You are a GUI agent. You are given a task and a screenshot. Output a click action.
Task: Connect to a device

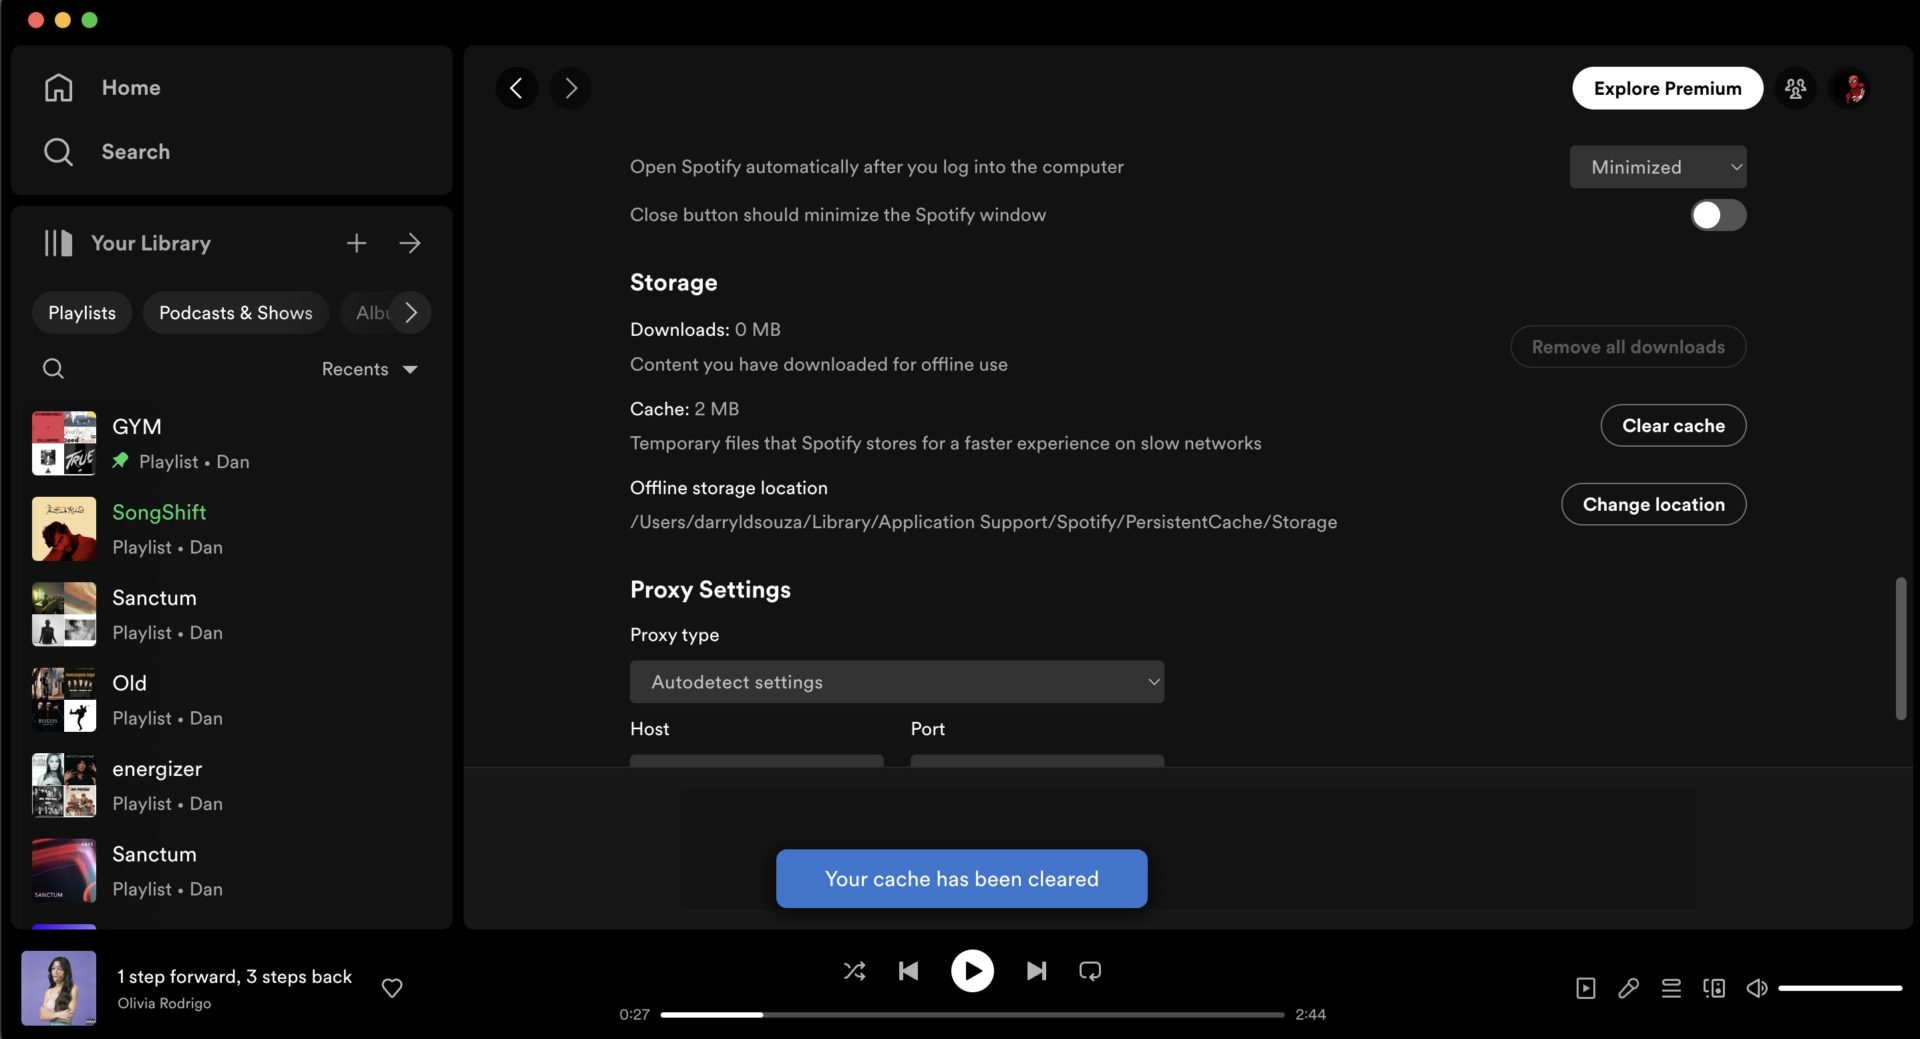[1714, 988]
